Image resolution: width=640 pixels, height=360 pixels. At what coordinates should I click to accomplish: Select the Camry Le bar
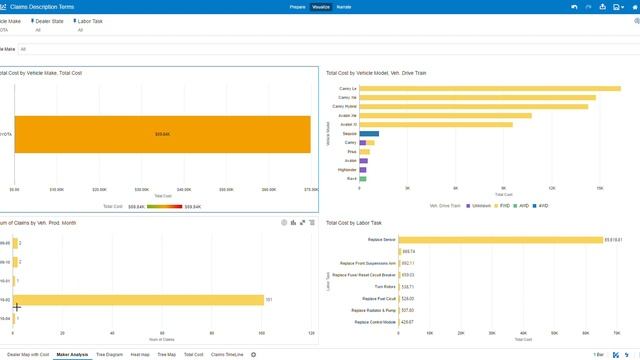pos(490,89)
